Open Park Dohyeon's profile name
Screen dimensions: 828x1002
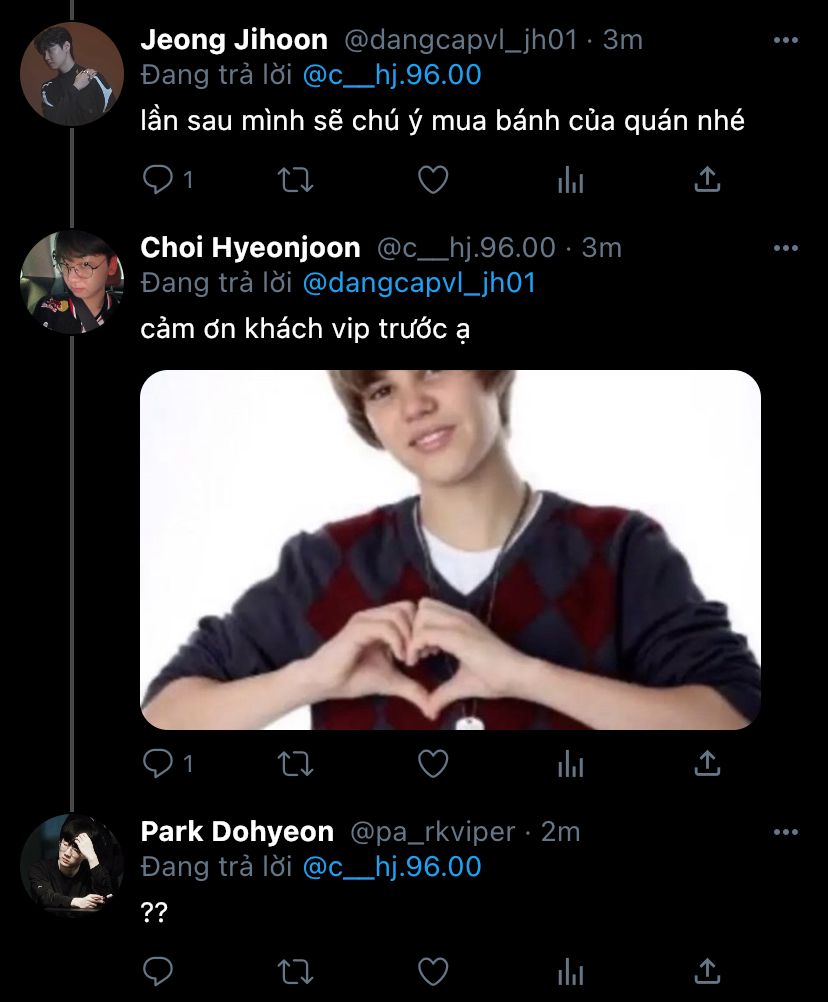pyautogui.click(x=237, y=832)
